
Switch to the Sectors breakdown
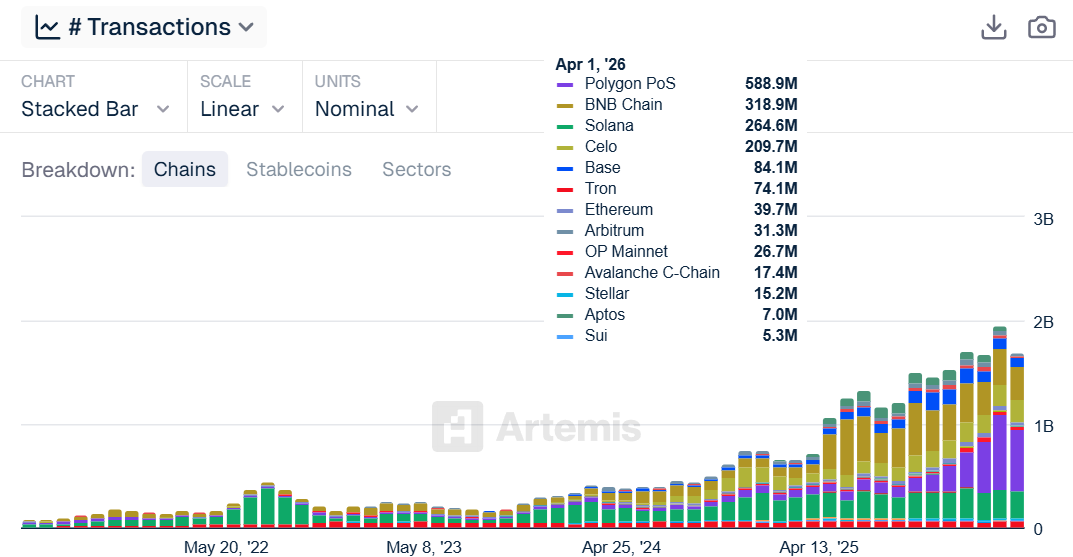417,169
